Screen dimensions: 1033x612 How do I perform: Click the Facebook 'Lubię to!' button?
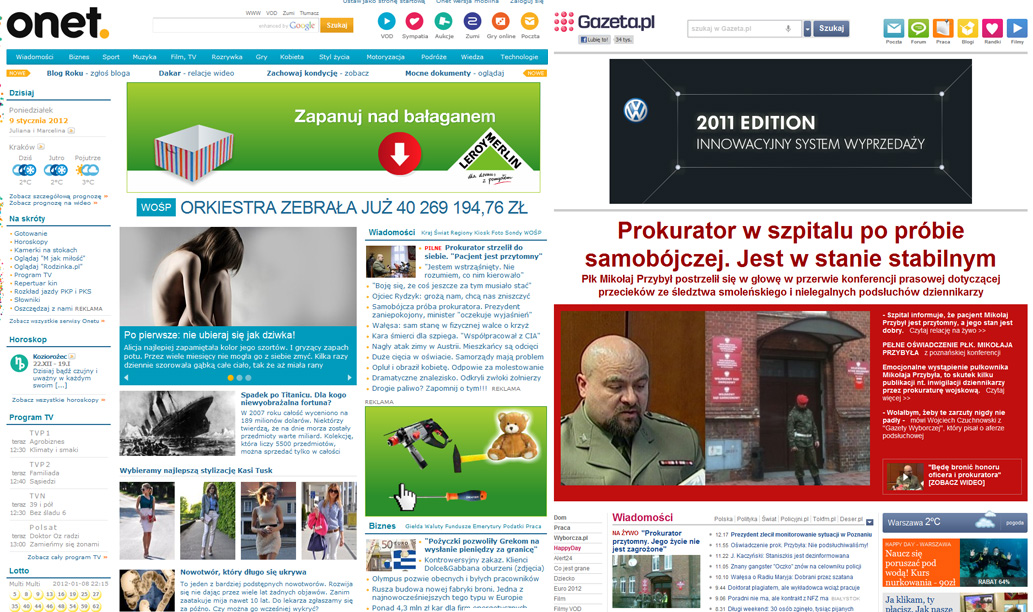click(x=595, y=40)
